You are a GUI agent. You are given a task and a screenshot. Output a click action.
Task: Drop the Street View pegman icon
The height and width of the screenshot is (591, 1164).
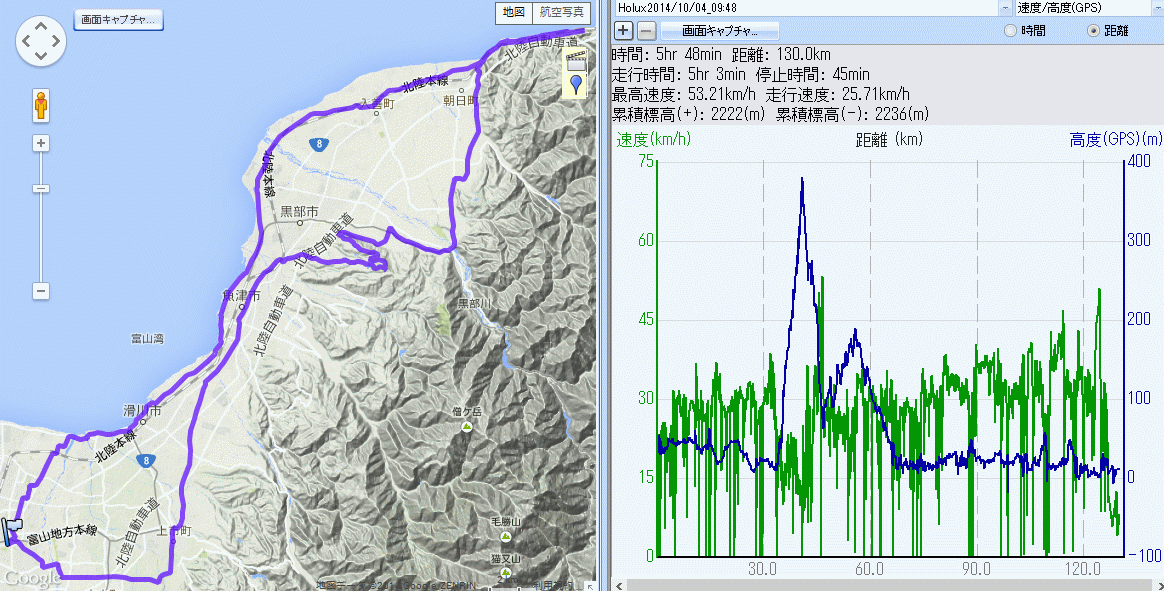click(x=41, y=104)
